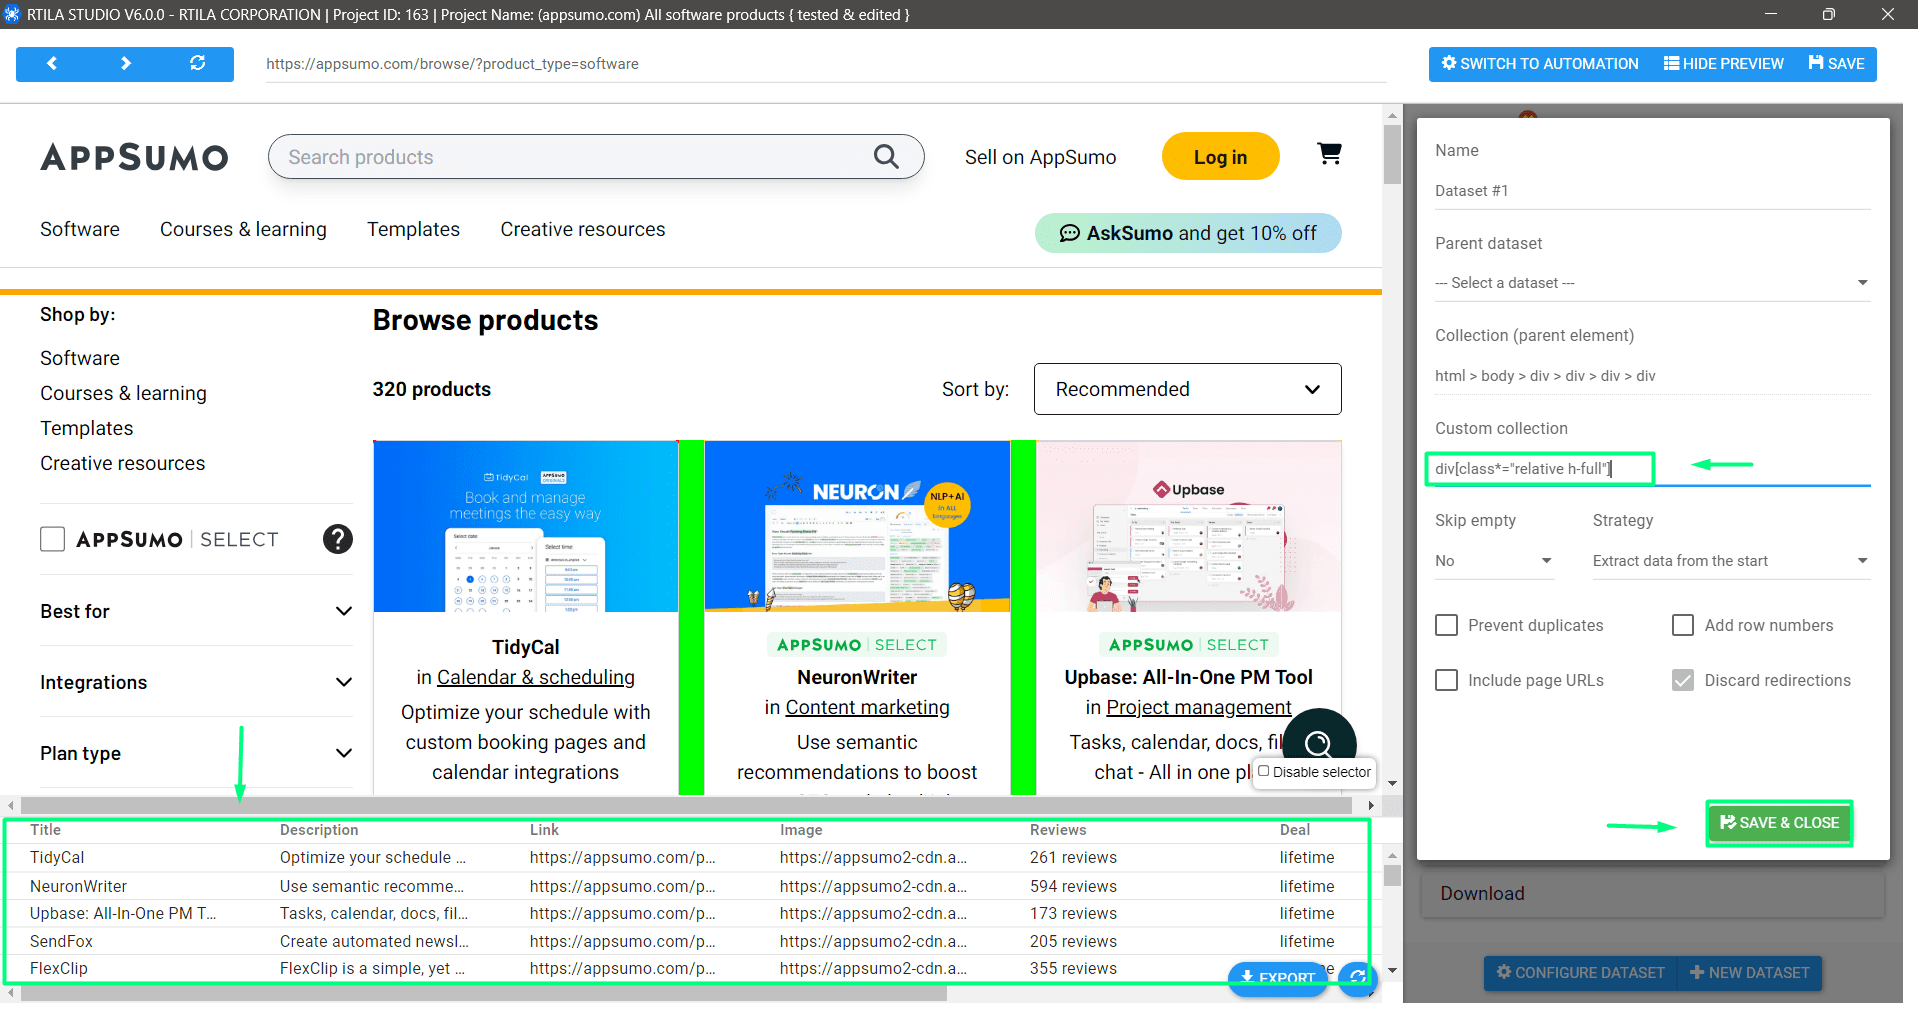Screen dimensions: 1918x1019
Task: Go forward using the forward arrow
Action: click(x=125, y=63)
